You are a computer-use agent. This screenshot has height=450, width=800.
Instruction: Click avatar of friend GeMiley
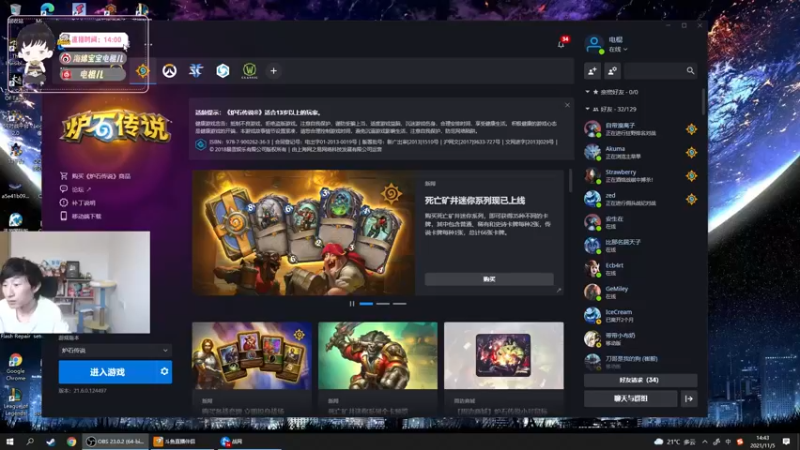pos(592,292)
